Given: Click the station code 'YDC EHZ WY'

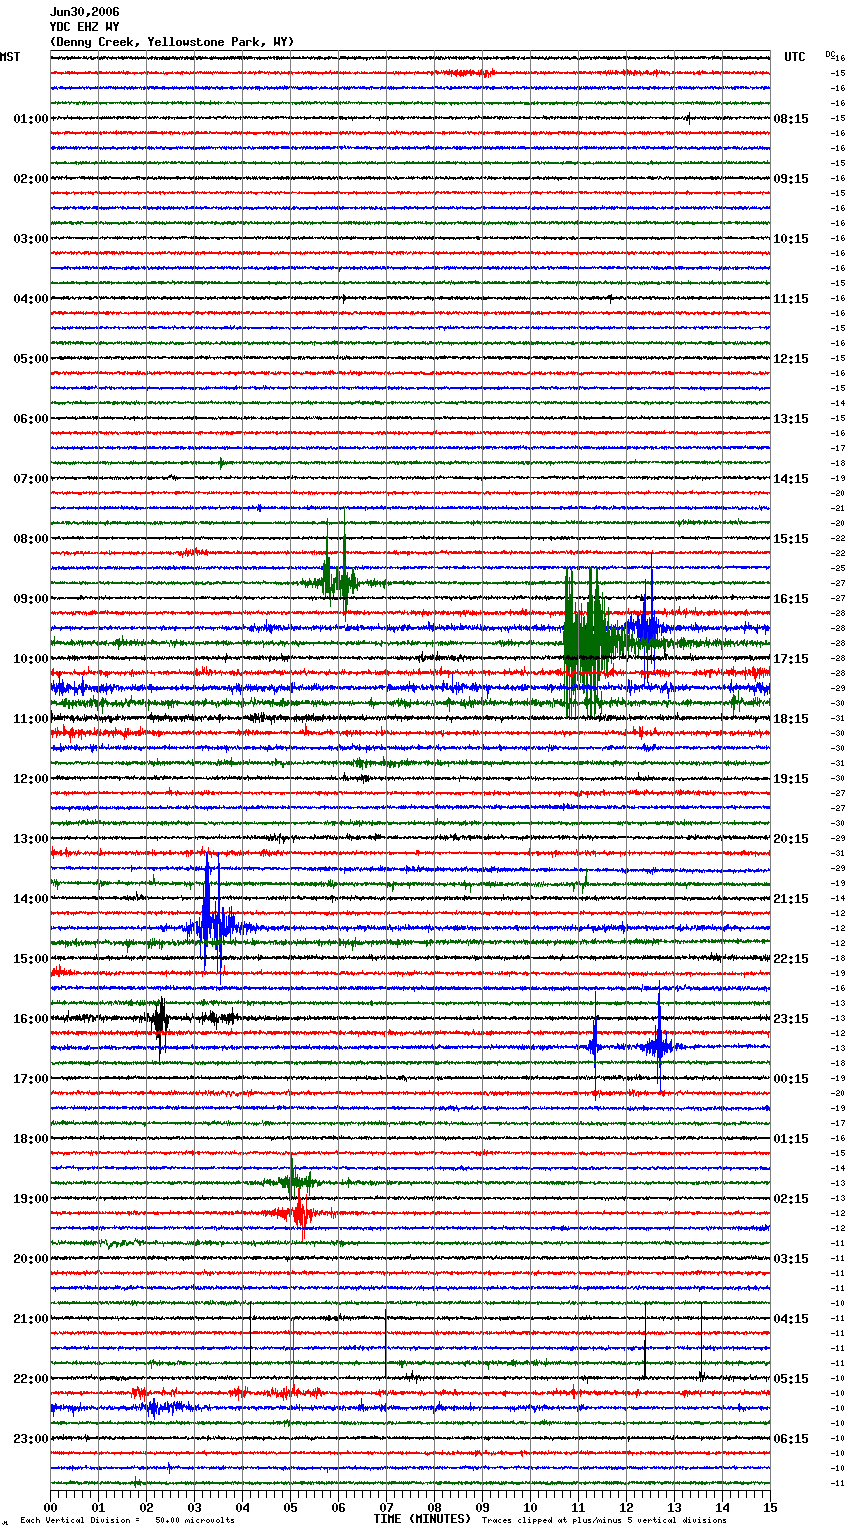Looking at the screenshot, I should (84, 27).
